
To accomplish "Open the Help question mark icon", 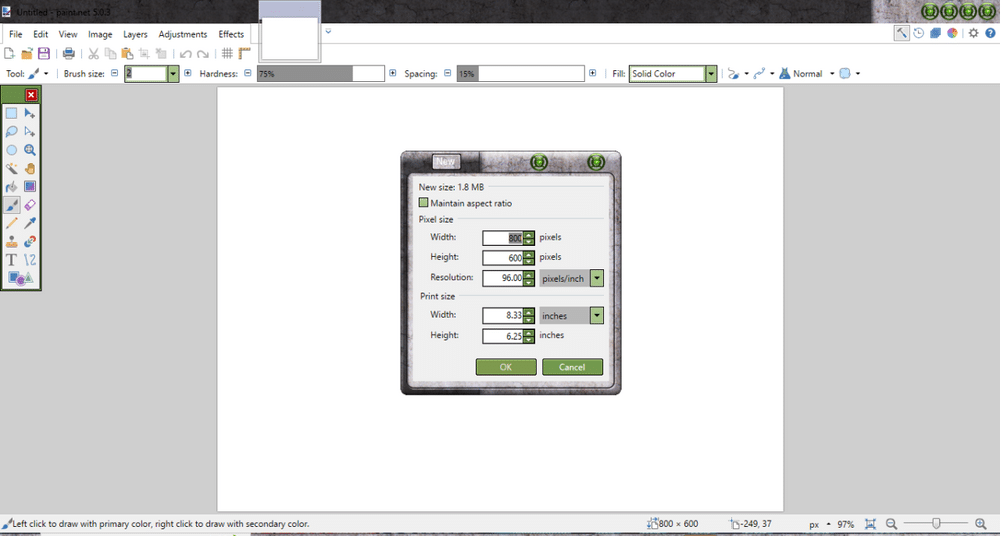I will point(990,33).
